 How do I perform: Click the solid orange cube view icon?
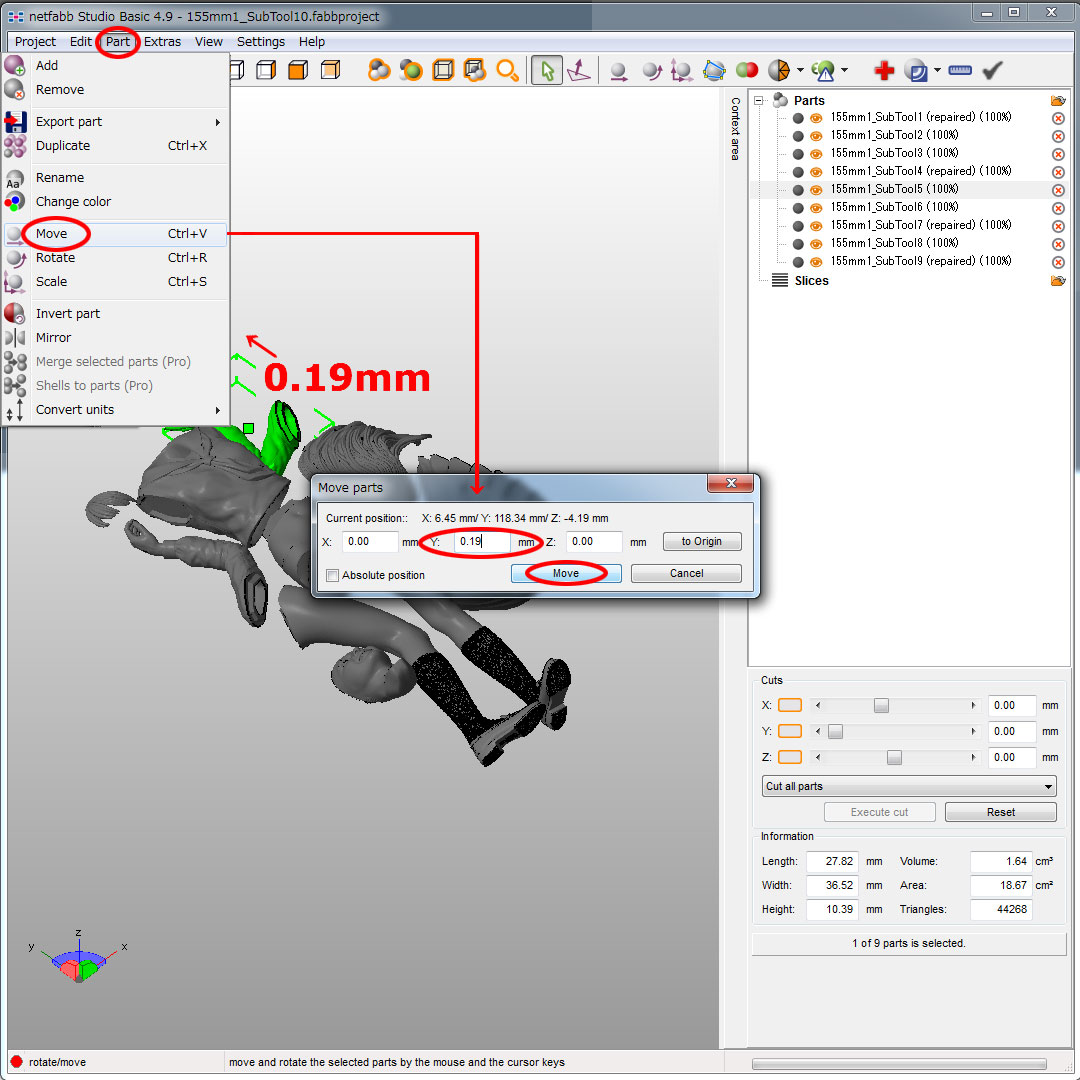(x=298, y=70)
